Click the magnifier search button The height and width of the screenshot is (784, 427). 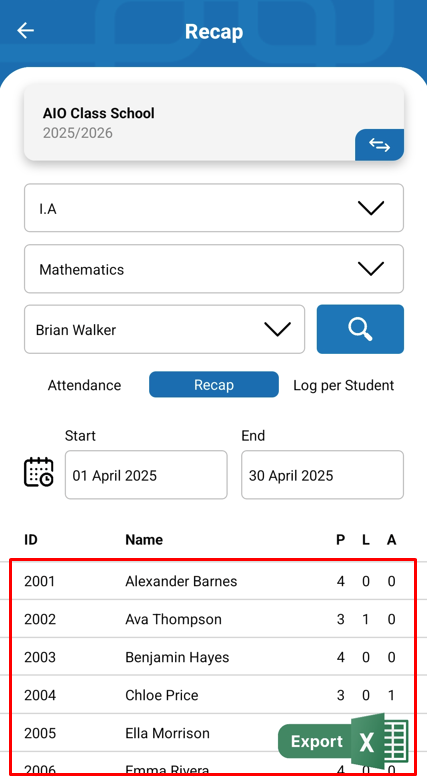tap(360, 329)
